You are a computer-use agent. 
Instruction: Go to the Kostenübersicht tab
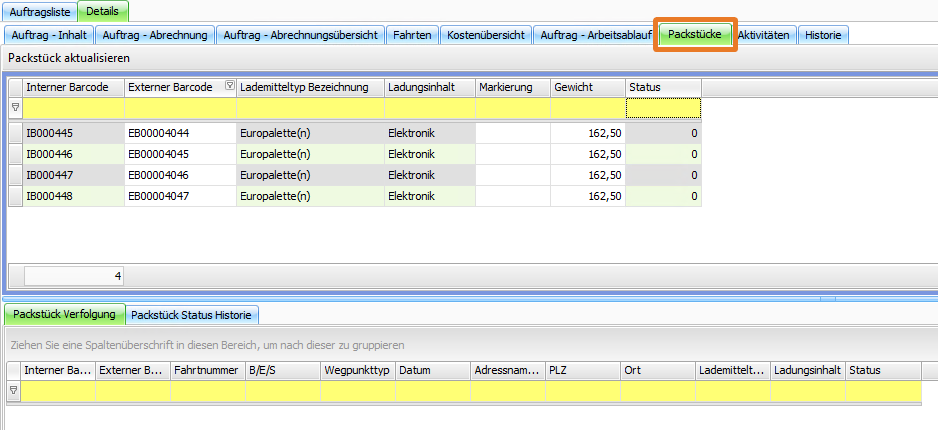tap(486, 35)
